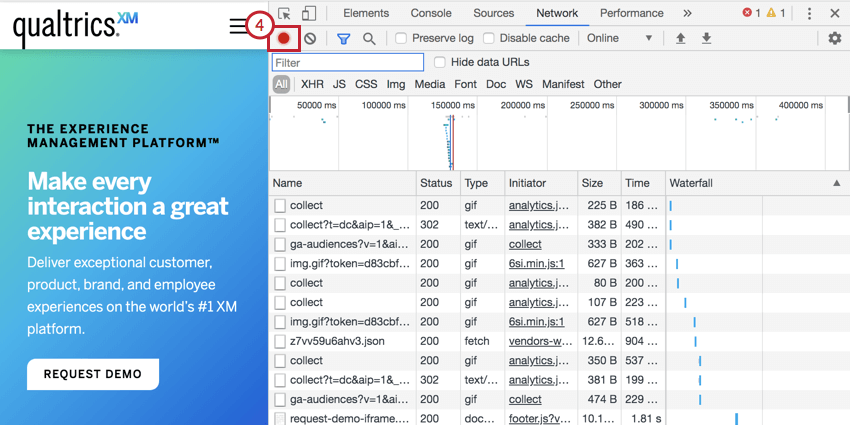The width and height of the screenshot is (850, 425).
Task: Open DevTools three-dot customize menu
Action: click(x=809, y=14)
